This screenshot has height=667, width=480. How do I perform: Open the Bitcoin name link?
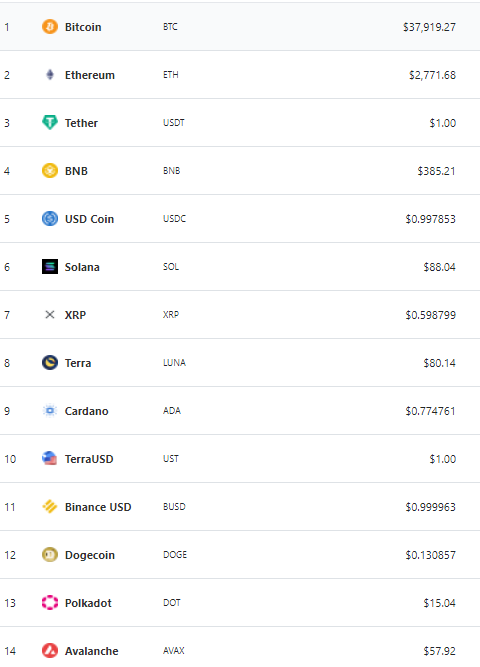pos(83,27)
